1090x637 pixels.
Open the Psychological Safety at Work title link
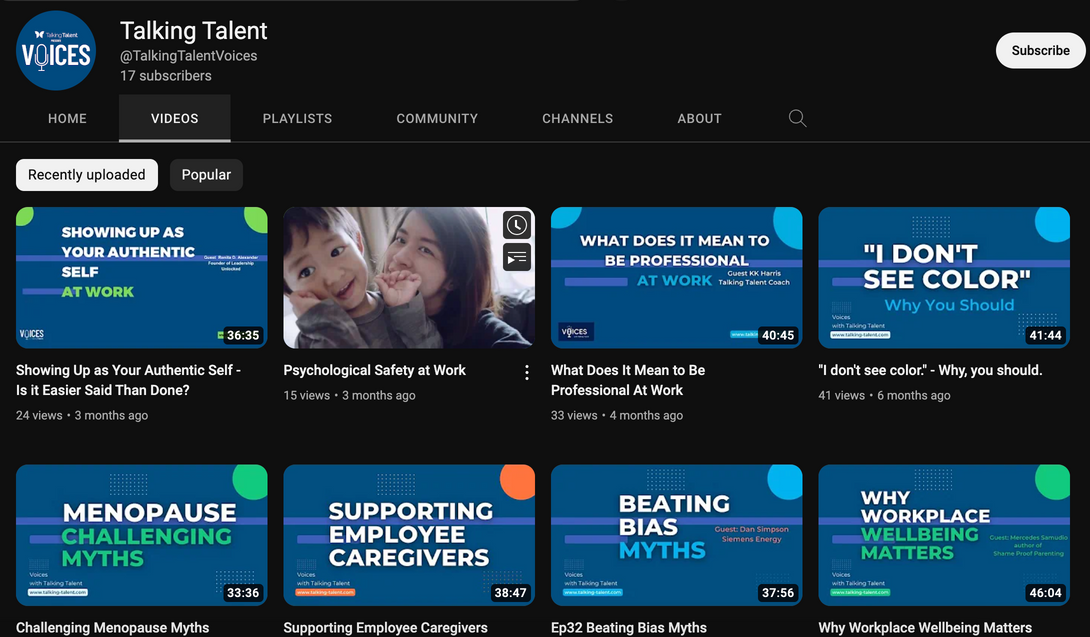pyautogui.click(x=375, y=370)
